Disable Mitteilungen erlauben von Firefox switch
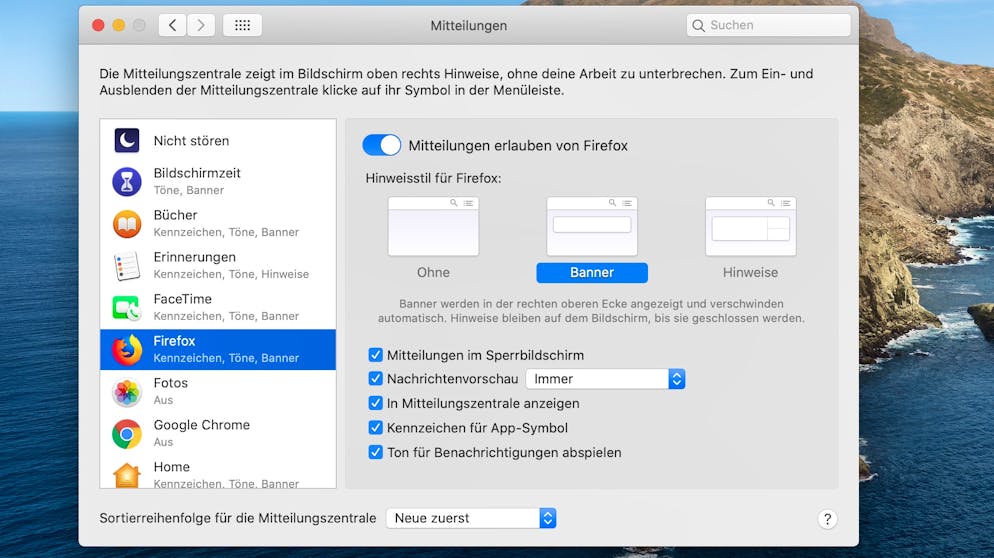 tap(382, 145)
